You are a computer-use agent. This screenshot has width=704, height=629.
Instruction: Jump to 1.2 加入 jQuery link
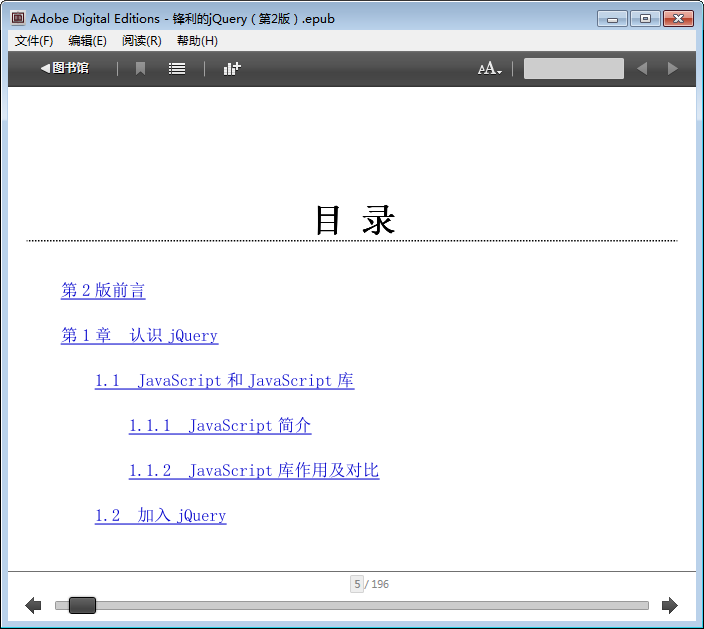coord(160,515)
